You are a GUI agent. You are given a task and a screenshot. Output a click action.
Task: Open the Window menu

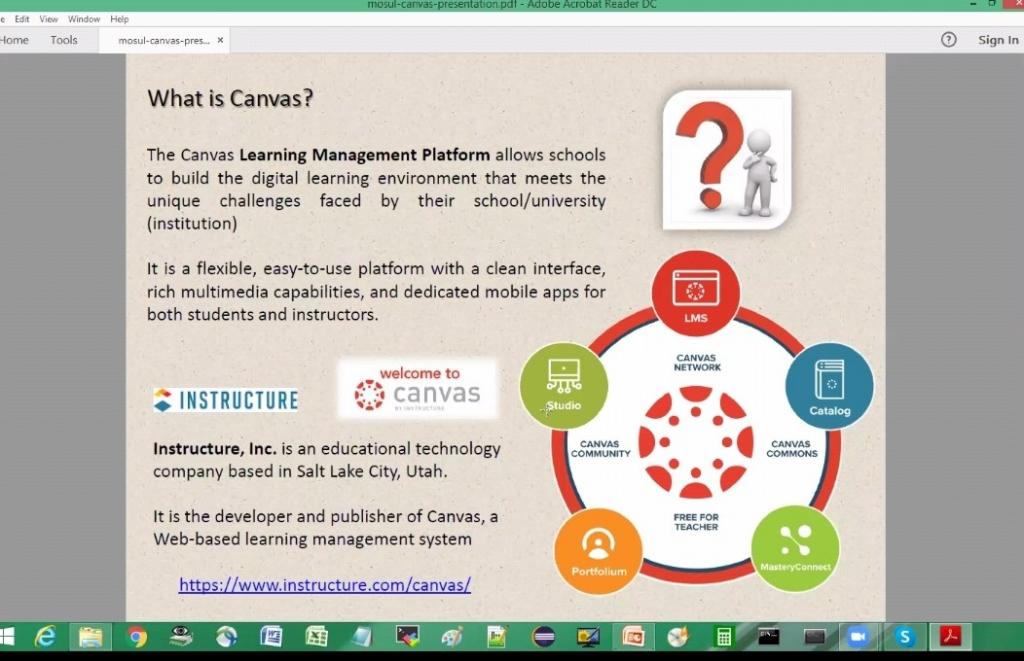tap(84, 19)
